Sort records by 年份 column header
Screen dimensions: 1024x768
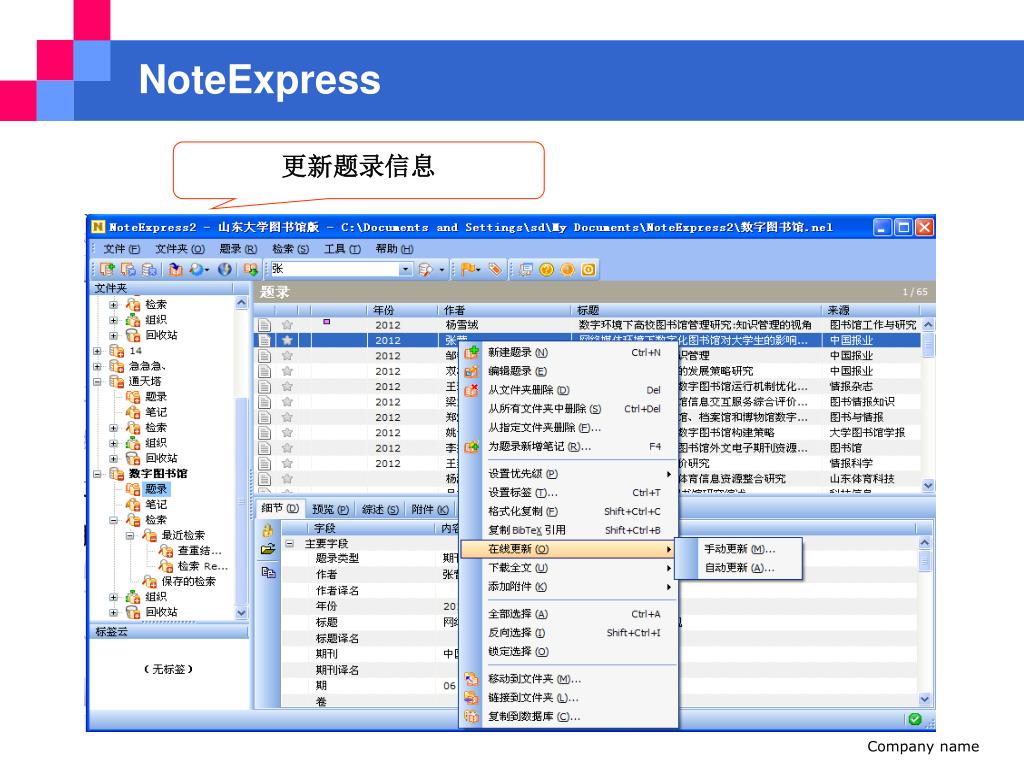click(401, 310)
